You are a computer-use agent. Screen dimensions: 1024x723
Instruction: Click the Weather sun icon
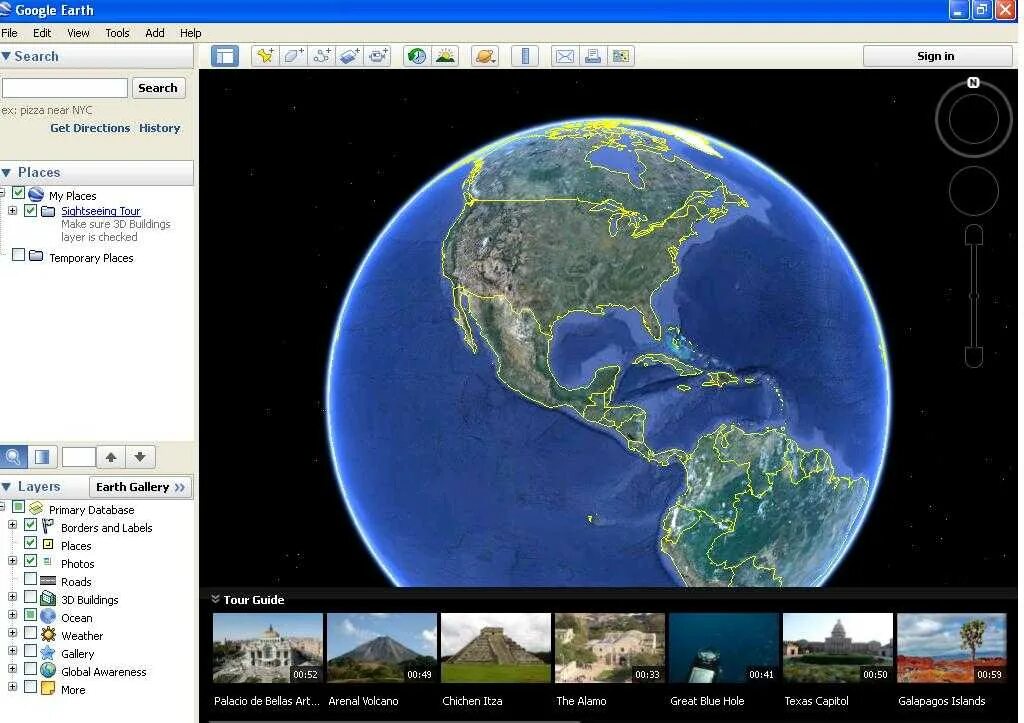tap(48, 634)
